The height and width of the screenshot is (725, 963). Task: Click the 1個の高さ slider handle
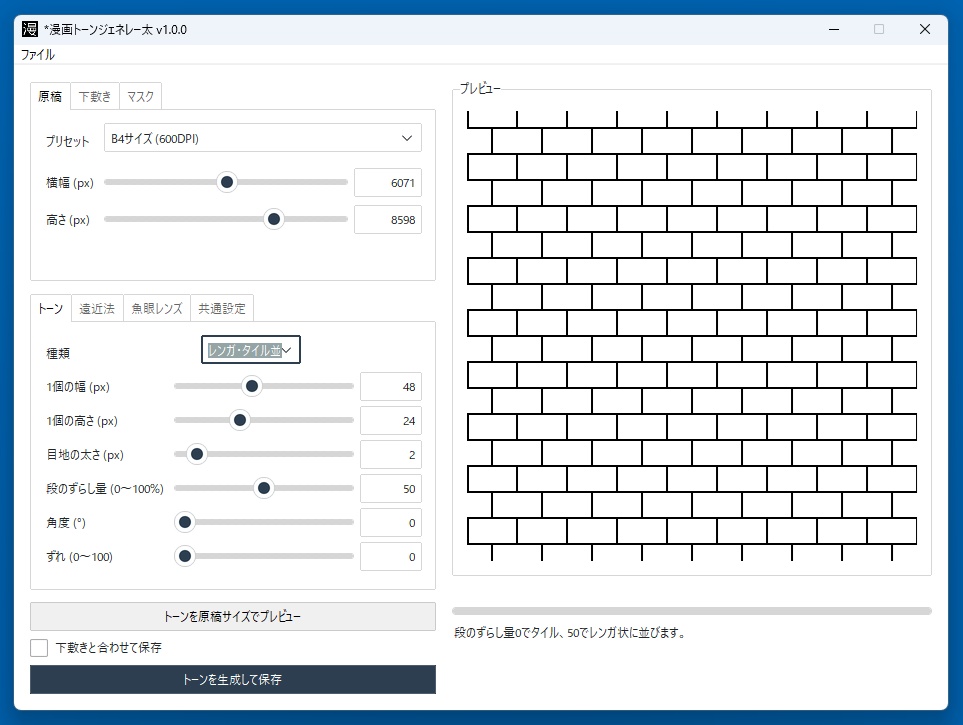[x=240, y=420]
